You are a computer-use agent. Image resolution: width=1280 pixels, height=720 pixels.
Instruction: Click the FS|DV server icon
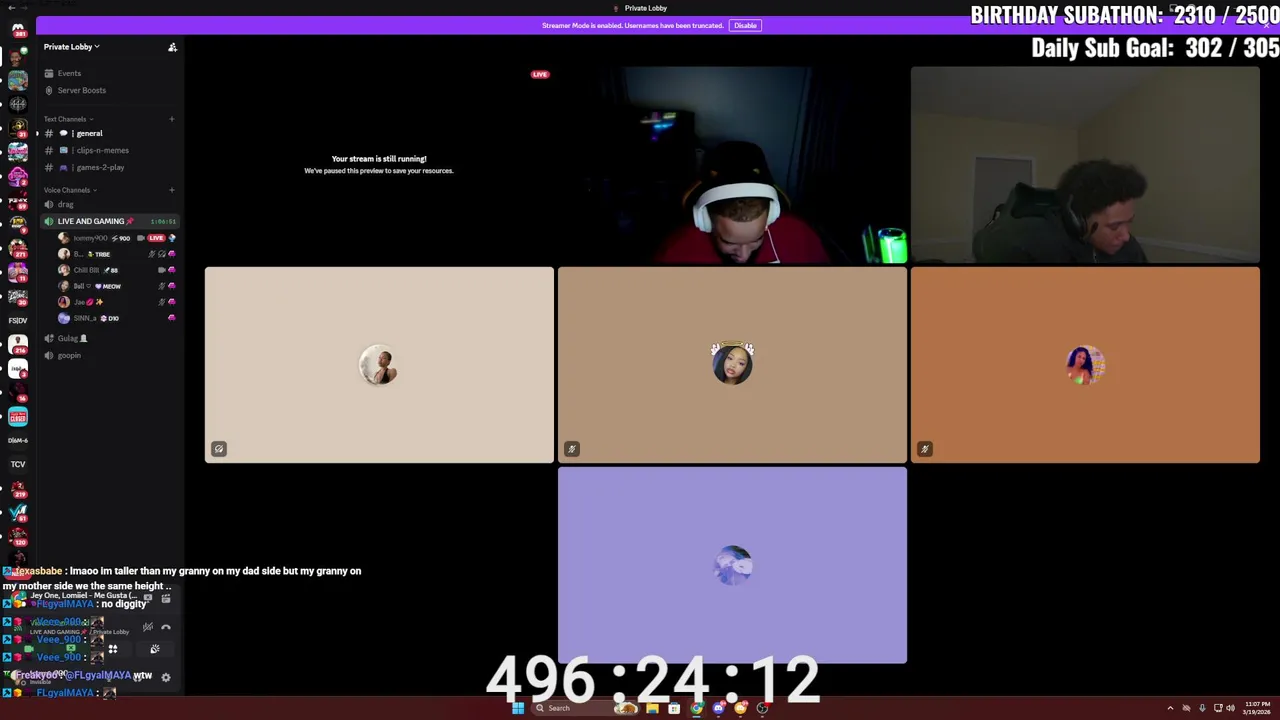coord(18,320)
